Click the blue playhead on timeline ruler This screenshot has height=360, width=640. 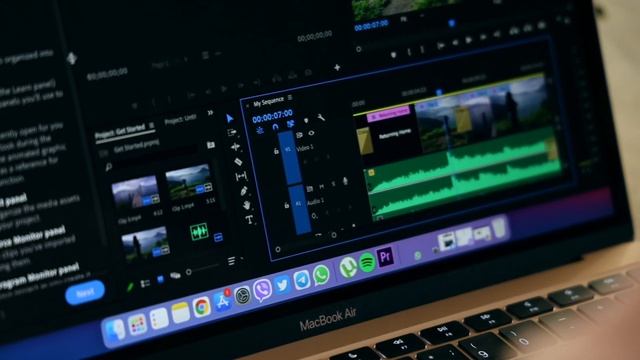click(x=439, y=93)
